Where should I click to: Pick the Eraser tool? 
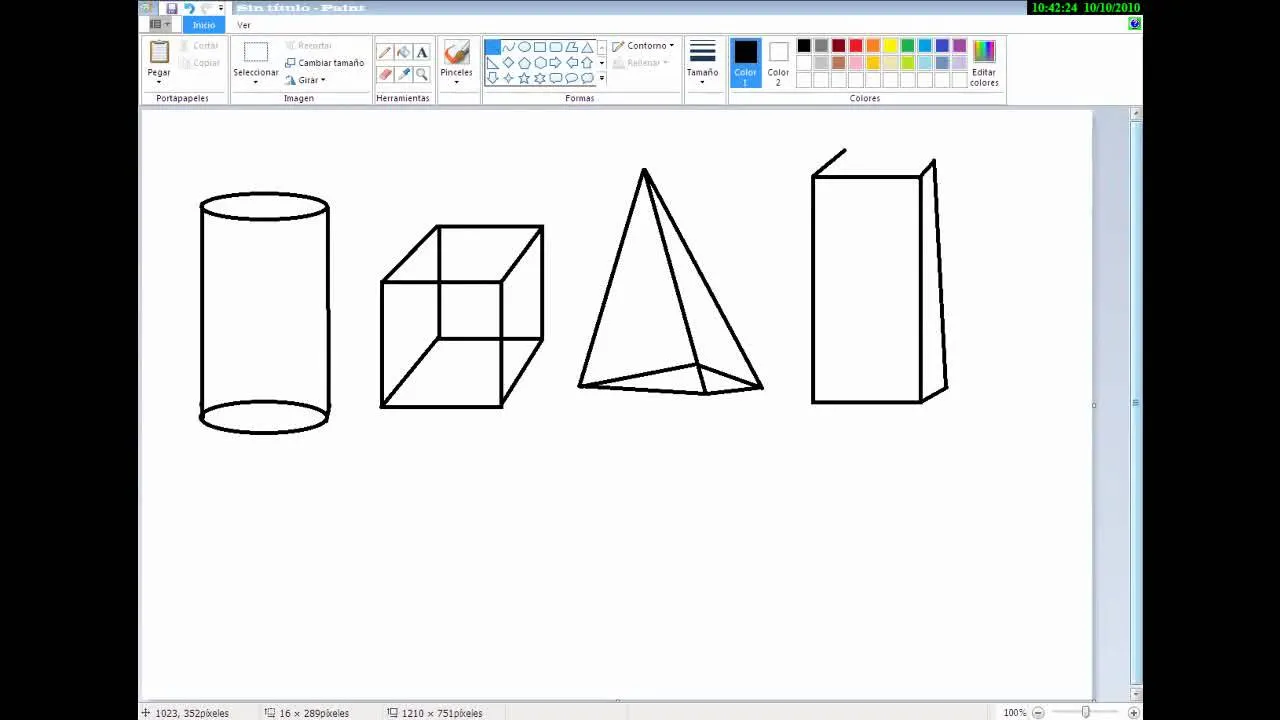click(x=384, y=74)
